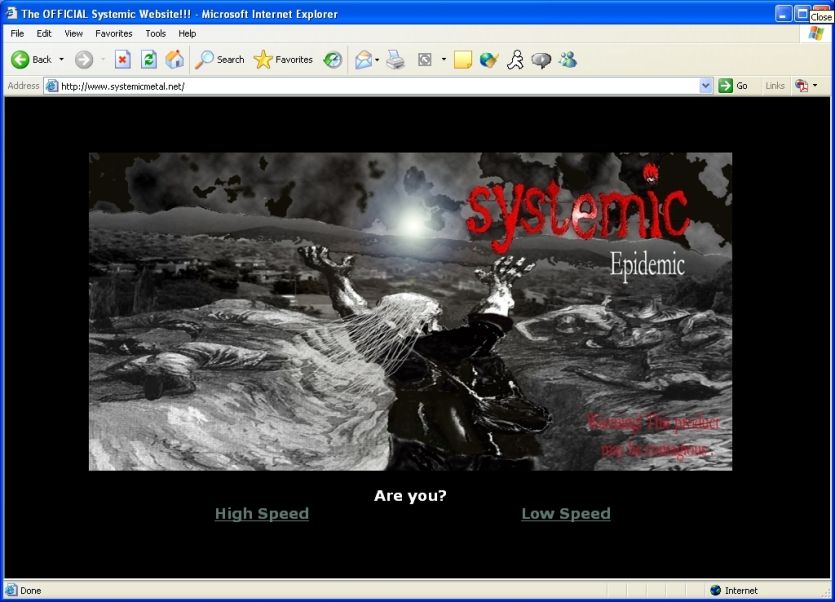The height and width of the screenshot is (602, 835).
Task: Open the Tools menu
Action: (155, 33)
